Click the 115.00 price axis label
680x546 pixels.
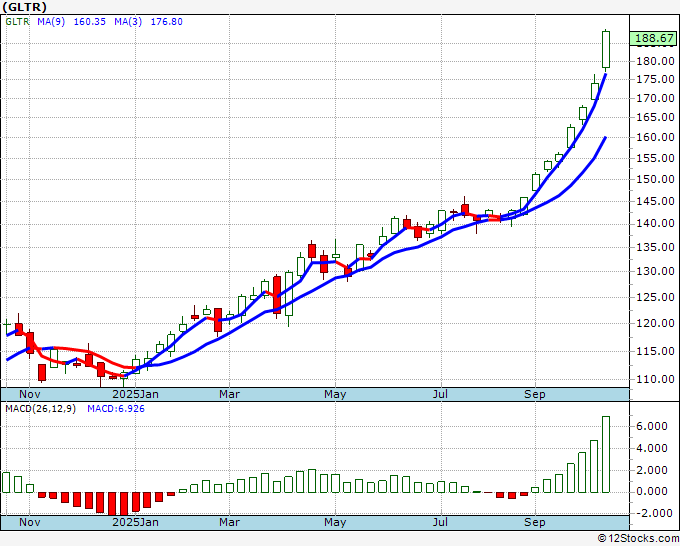tap(655, 351)
